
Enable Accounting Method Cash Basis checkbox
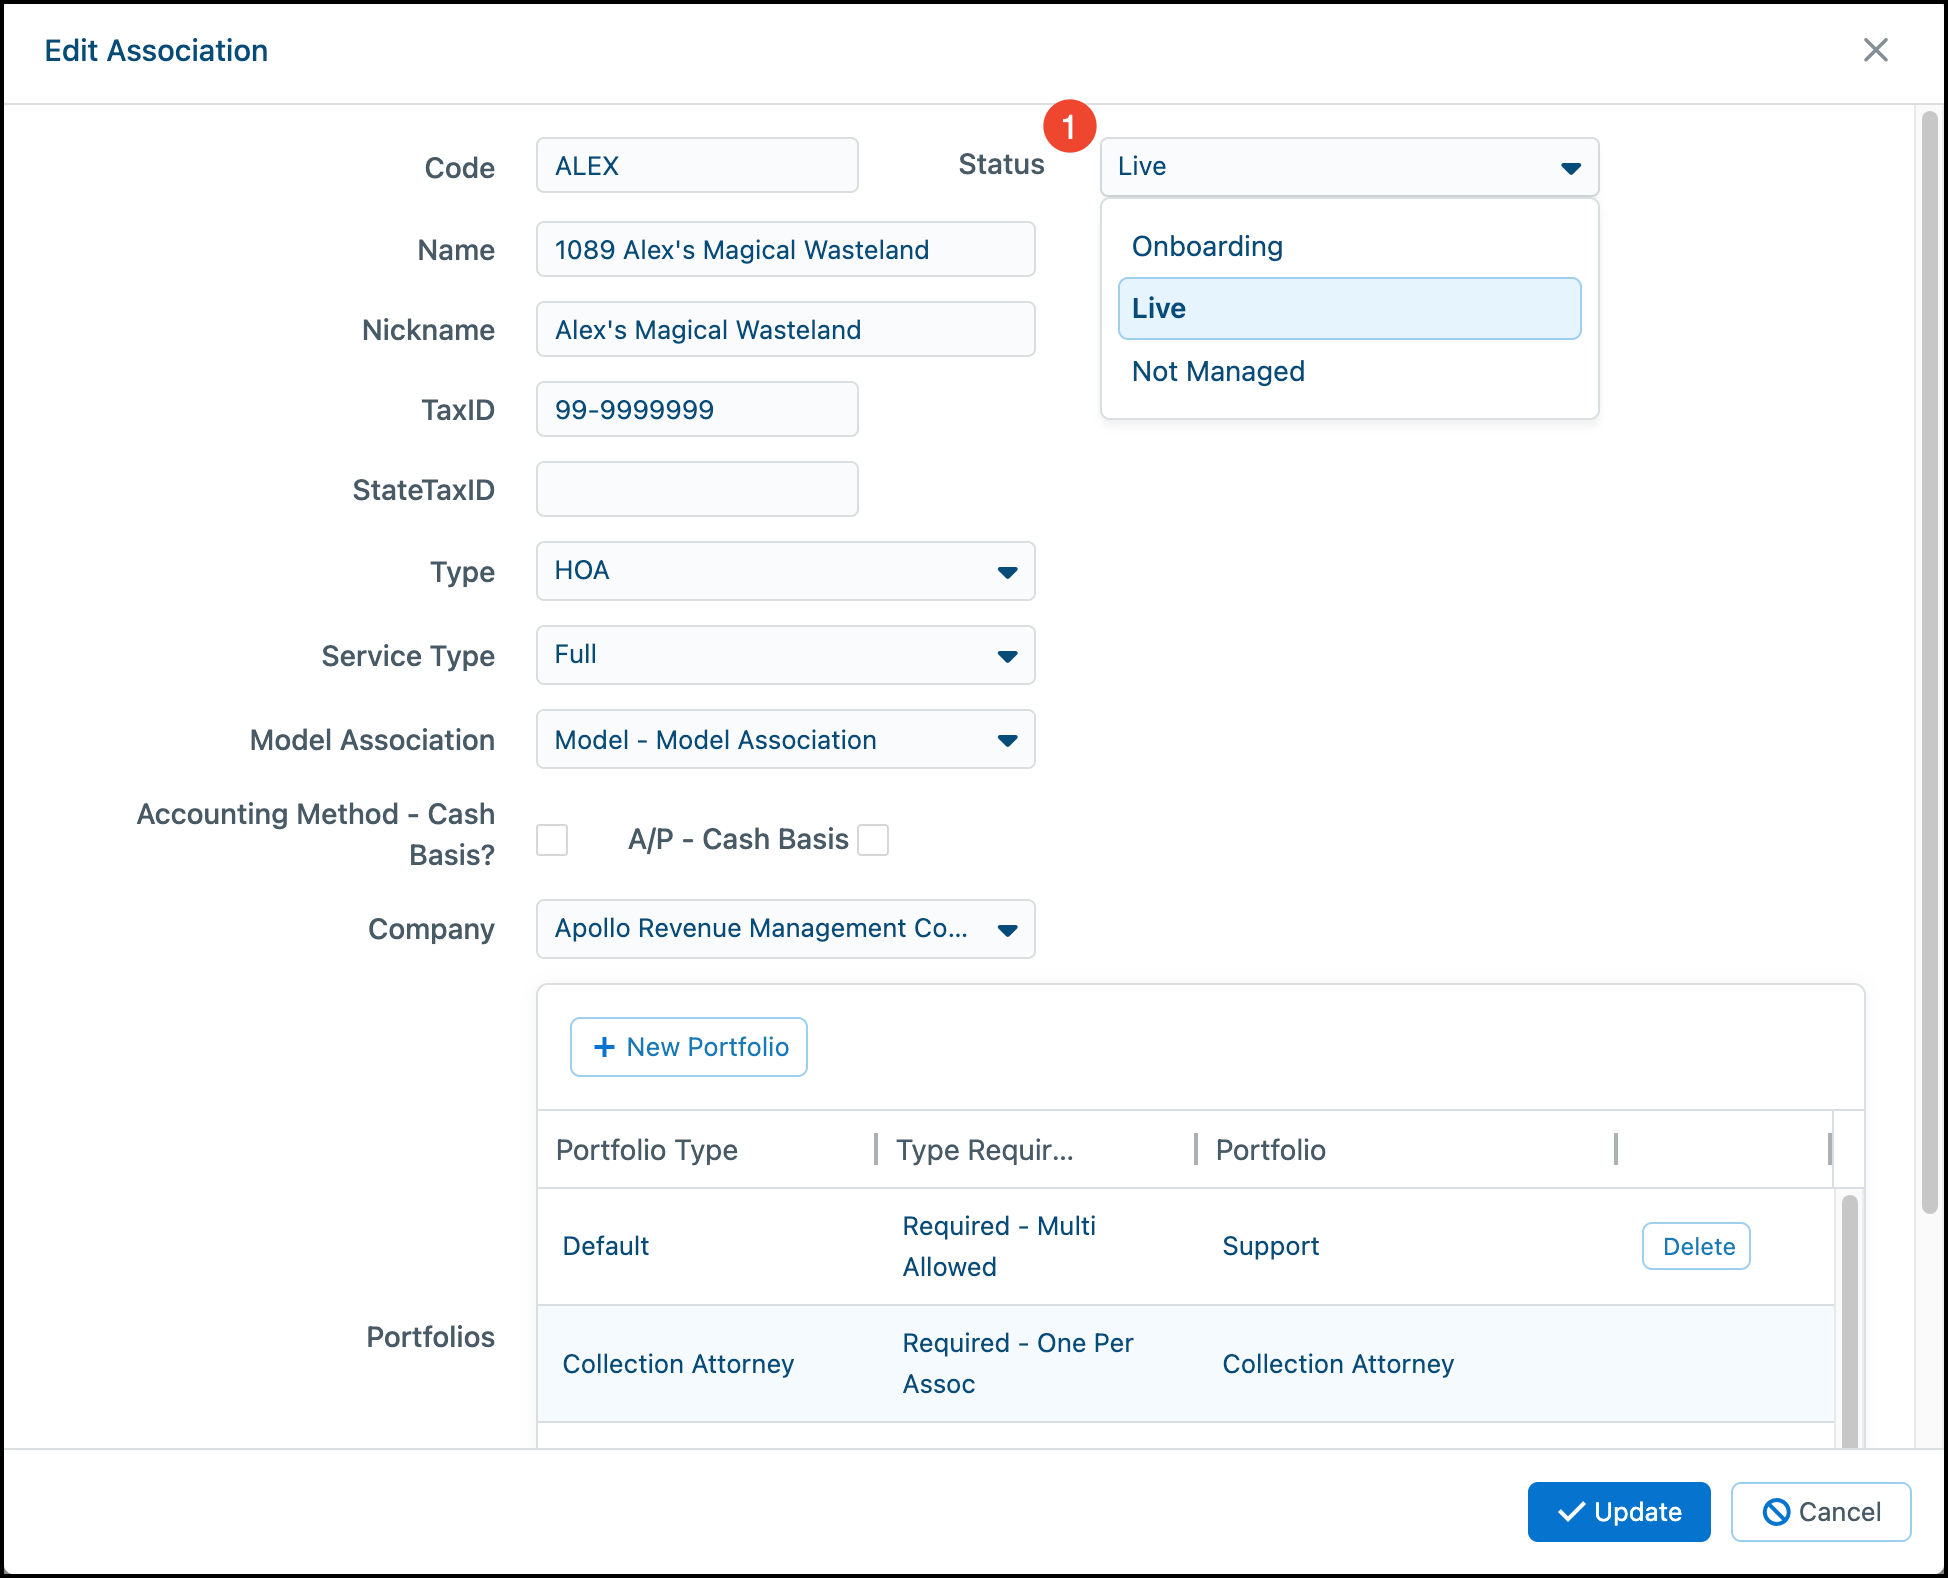pos(552,840)
